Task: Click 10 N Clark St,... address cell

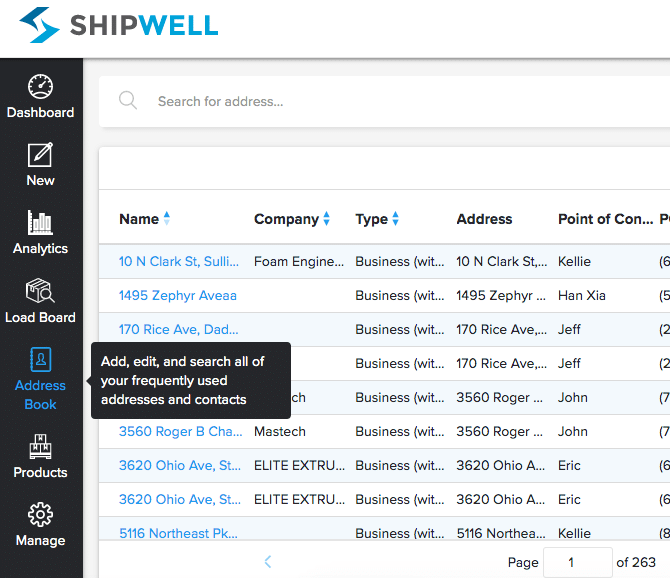Action: 502,261
